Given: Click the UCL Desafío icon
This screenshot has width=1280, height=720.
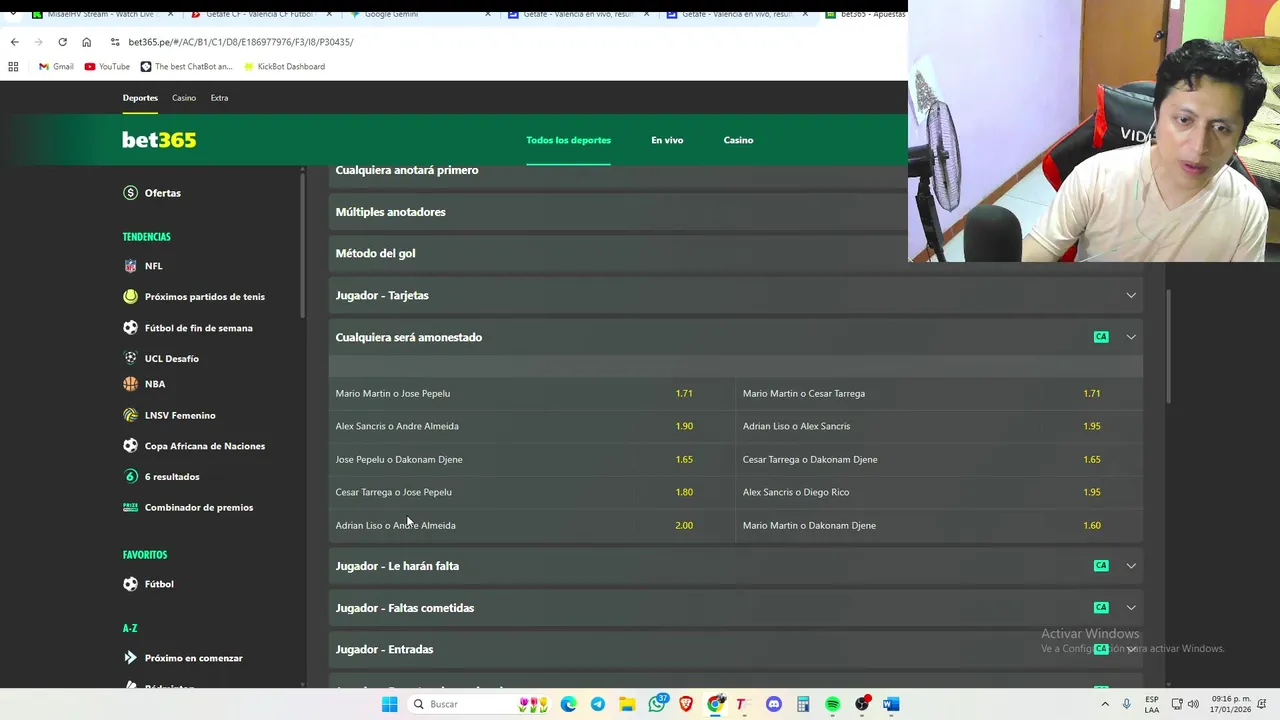Looking at the screenshot, I should pos(130,358).
